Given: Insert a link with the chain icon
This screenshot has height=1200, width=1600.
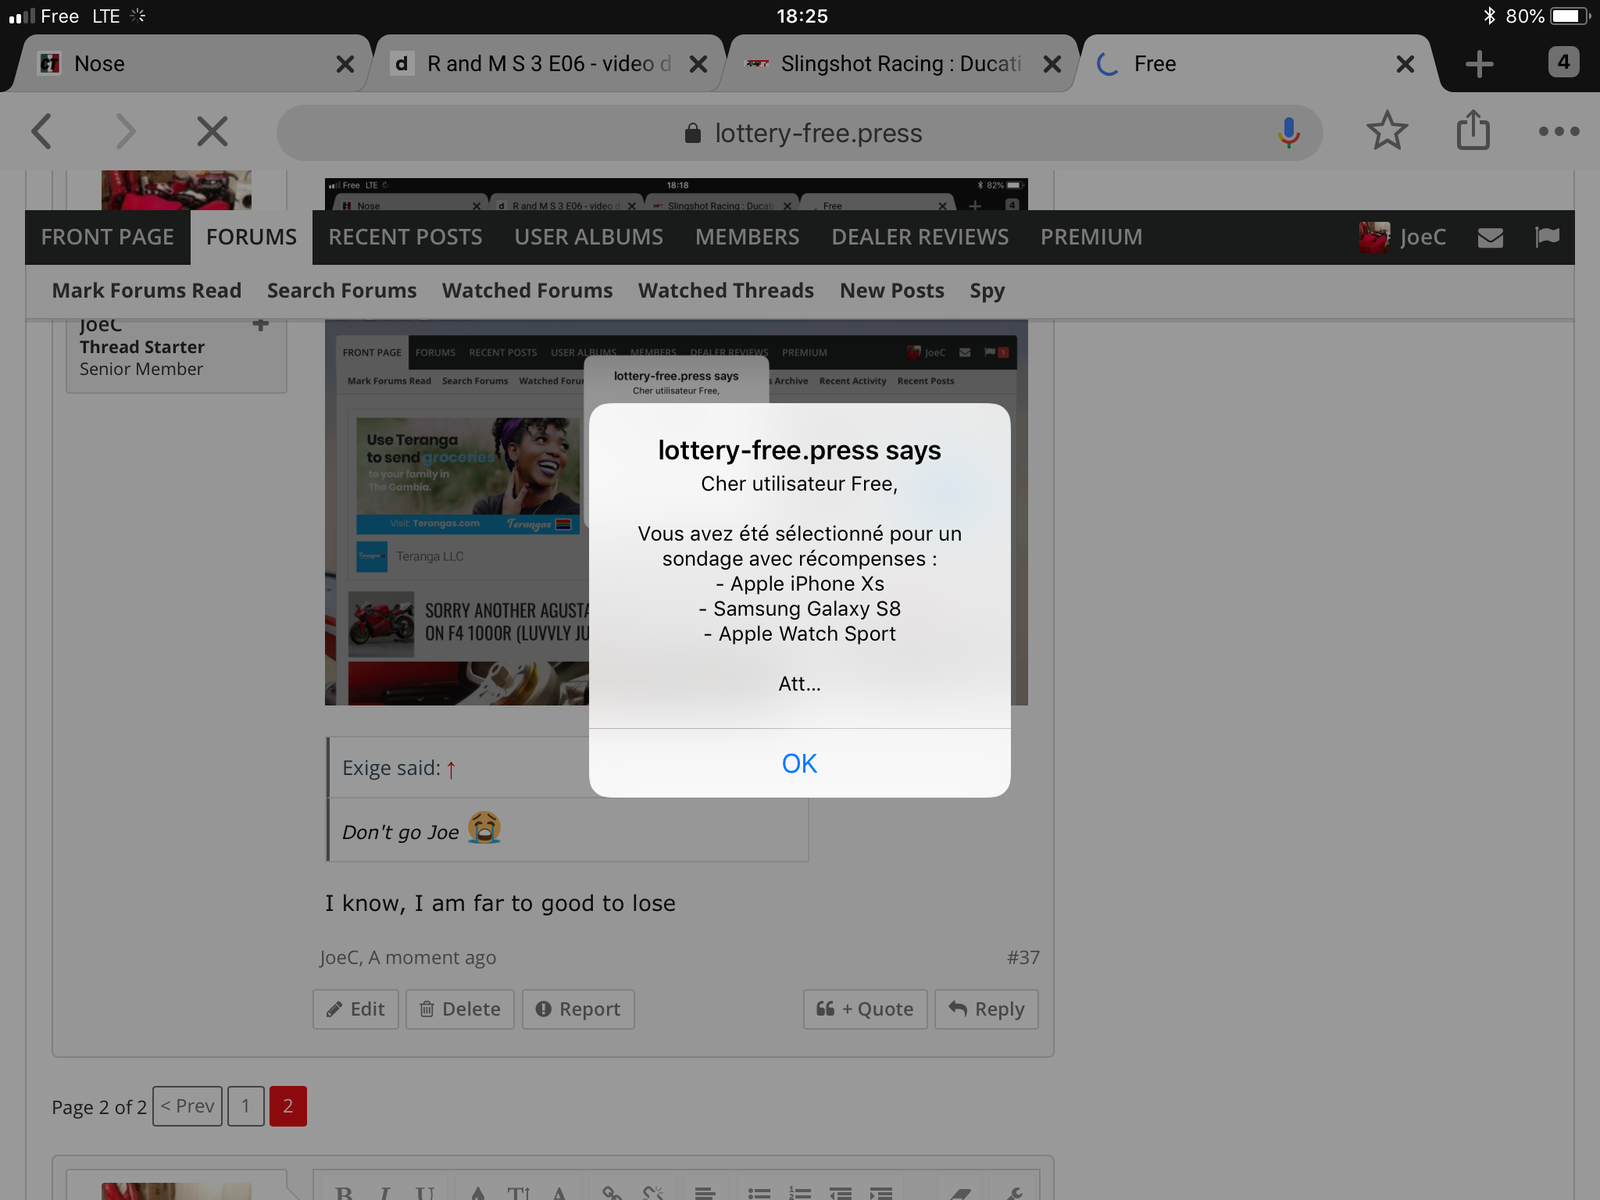Looking at the screenshot, I should 612,1193.
